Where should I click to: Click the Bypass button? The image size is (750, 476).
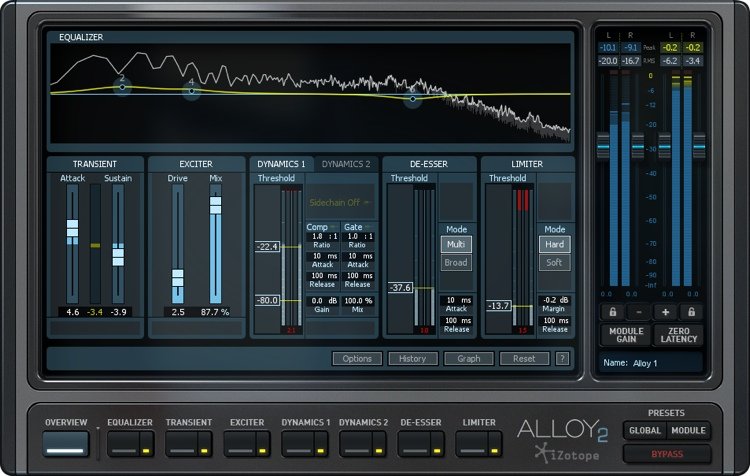tap(668, 454)
